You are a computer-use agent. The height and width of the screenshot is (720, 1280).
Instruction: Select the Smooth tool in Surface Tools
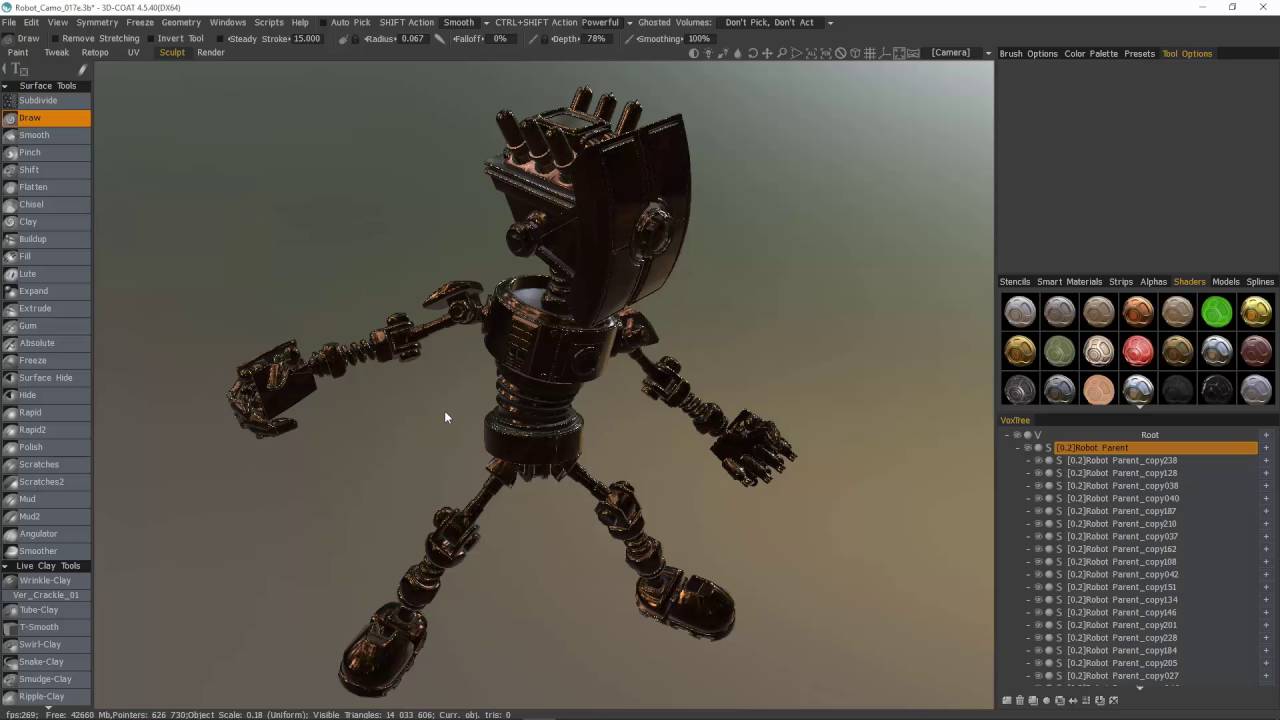(46, 135)
